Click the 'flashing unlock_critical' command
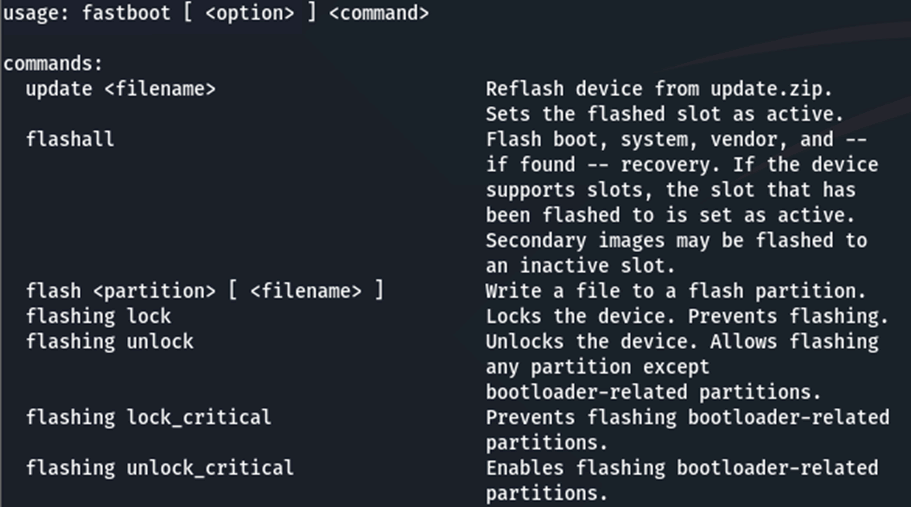The width and height of the screenshot is (911, 507). tap(160, 467)
